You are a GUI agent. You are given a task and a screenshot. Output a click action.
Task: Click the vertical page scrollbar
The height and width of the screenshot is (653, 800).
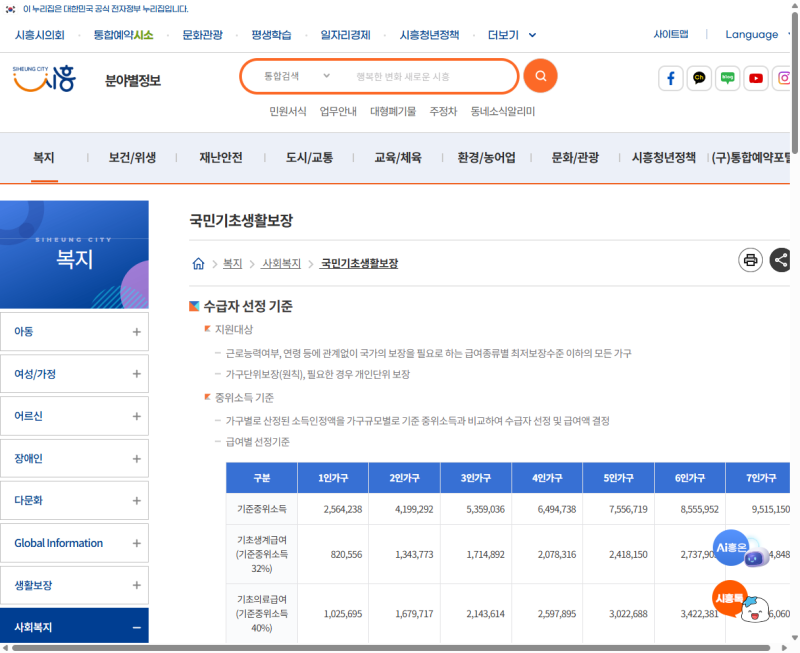[795, 82]
